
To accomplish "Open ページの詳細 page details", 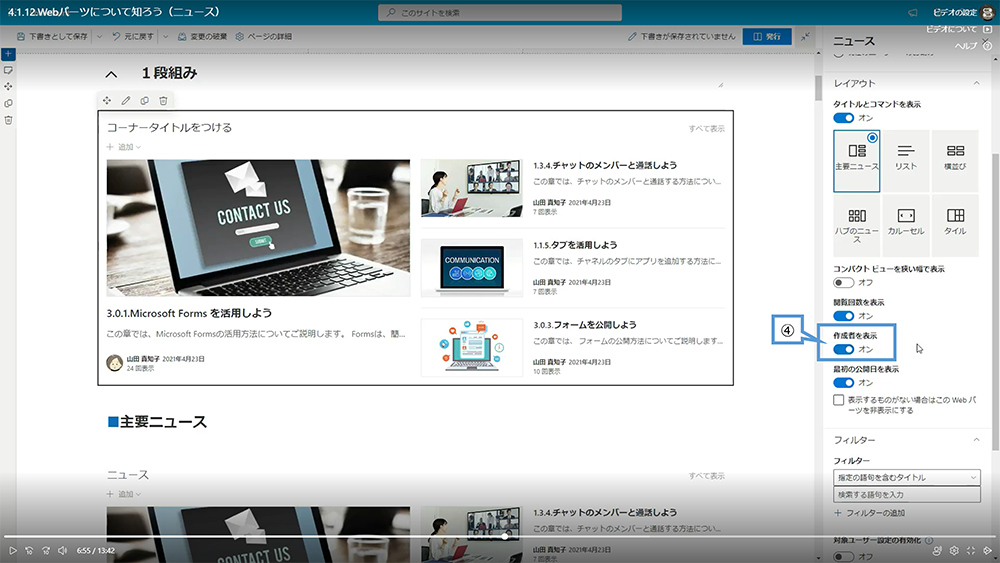I will (263, 36).
